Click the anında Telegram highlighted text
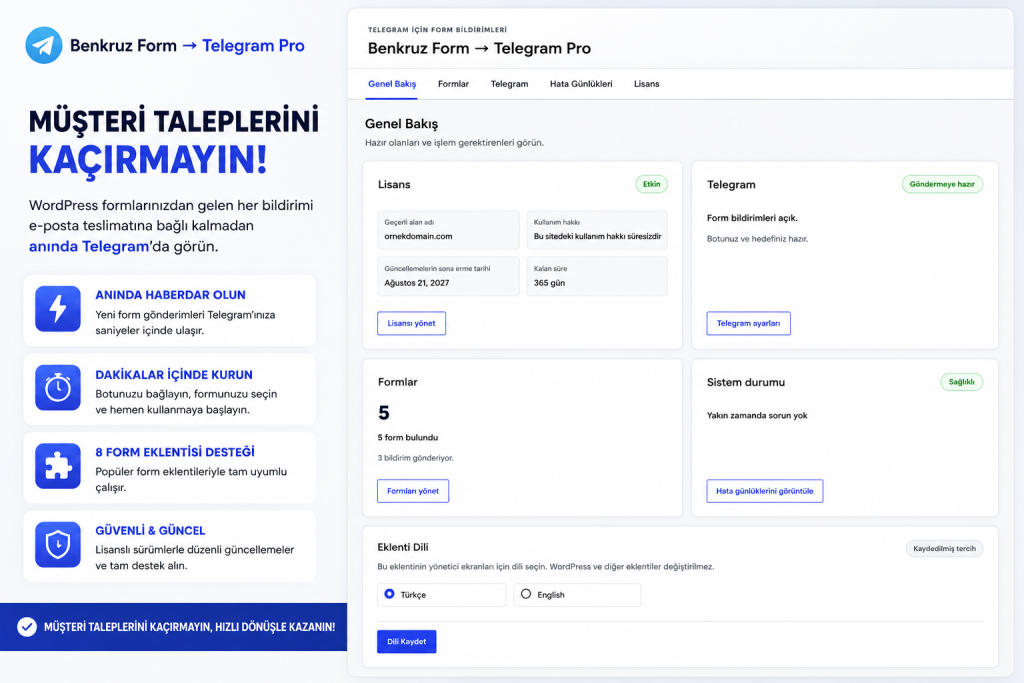 [89, 246]
